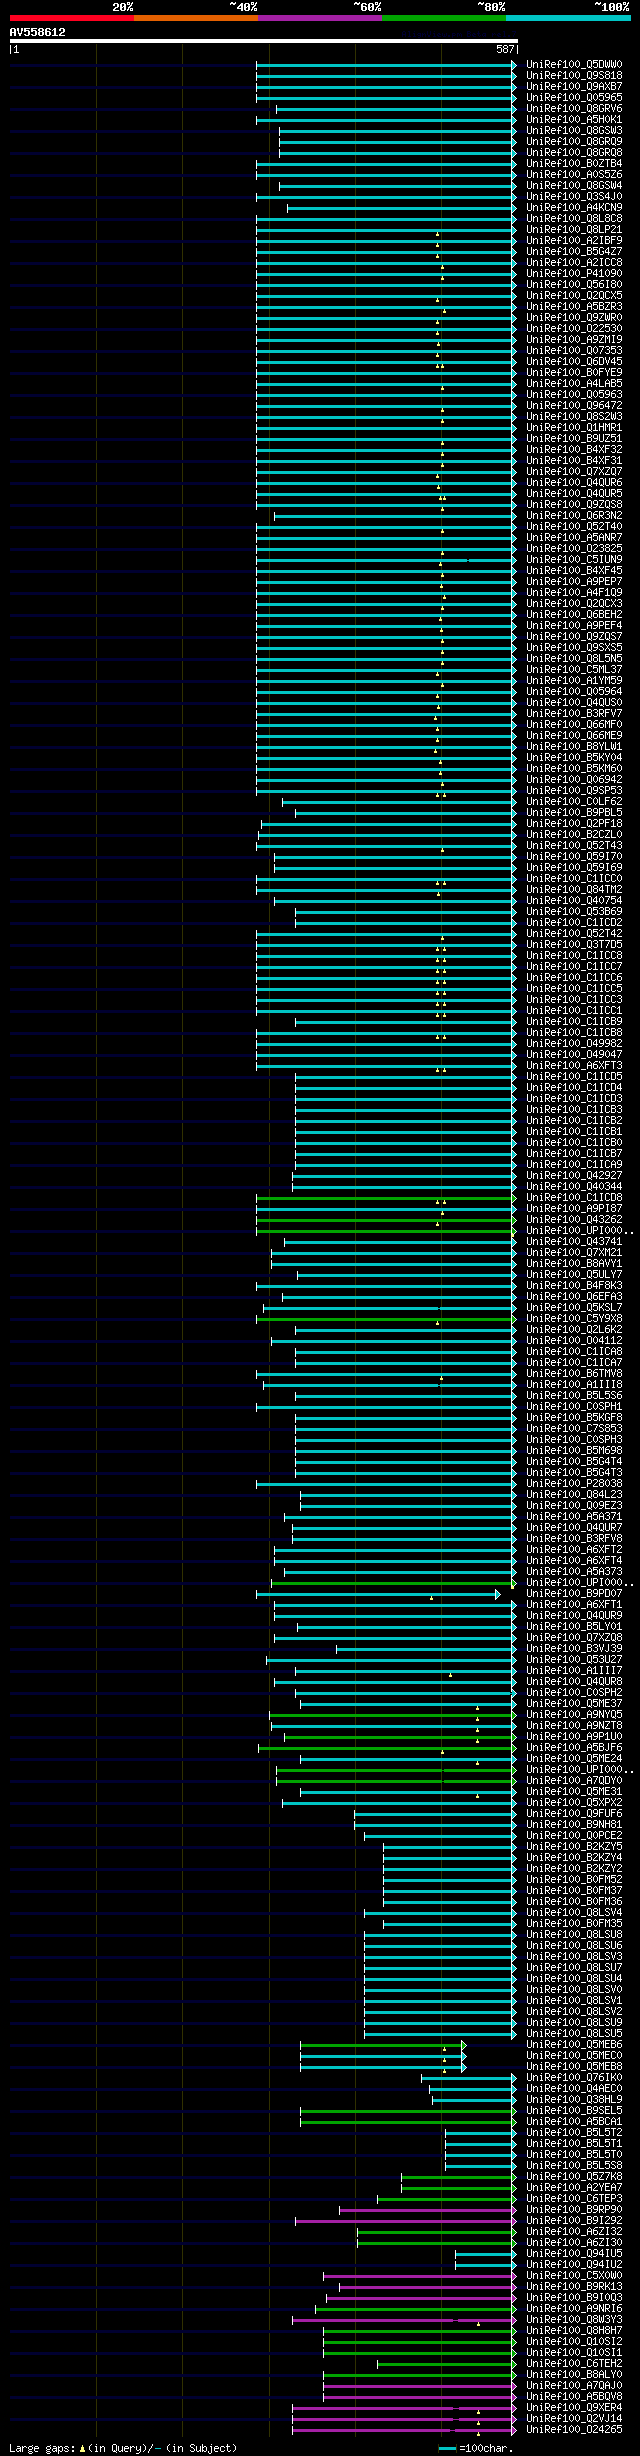
Task: Select the label UniRef100_B9PD07
Action: click(x=574, y=1594)
